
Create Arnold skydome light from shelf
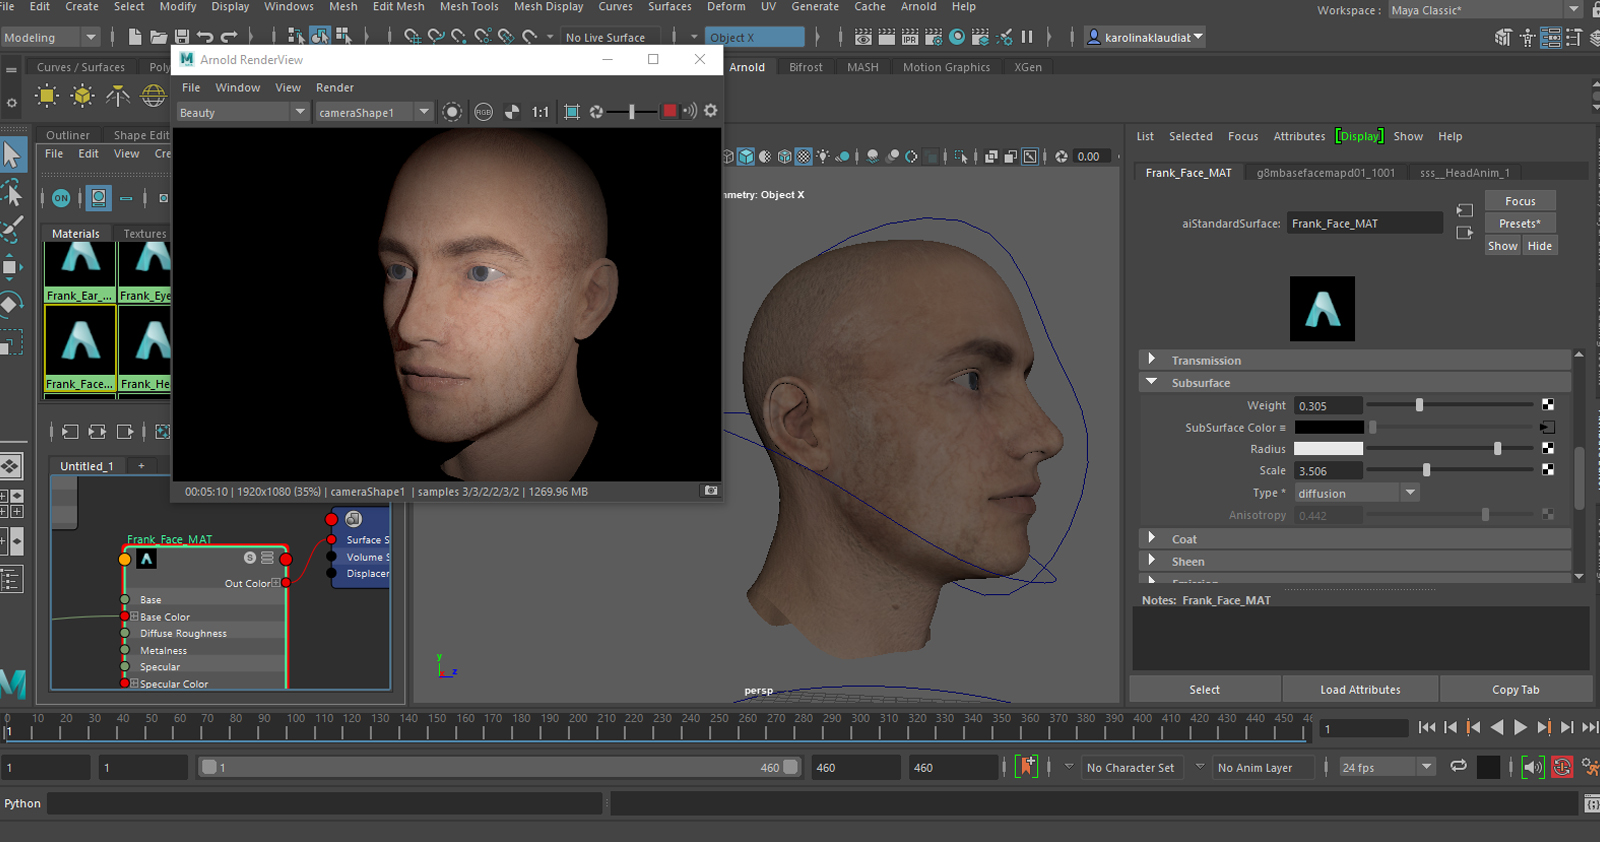point(153,96)
